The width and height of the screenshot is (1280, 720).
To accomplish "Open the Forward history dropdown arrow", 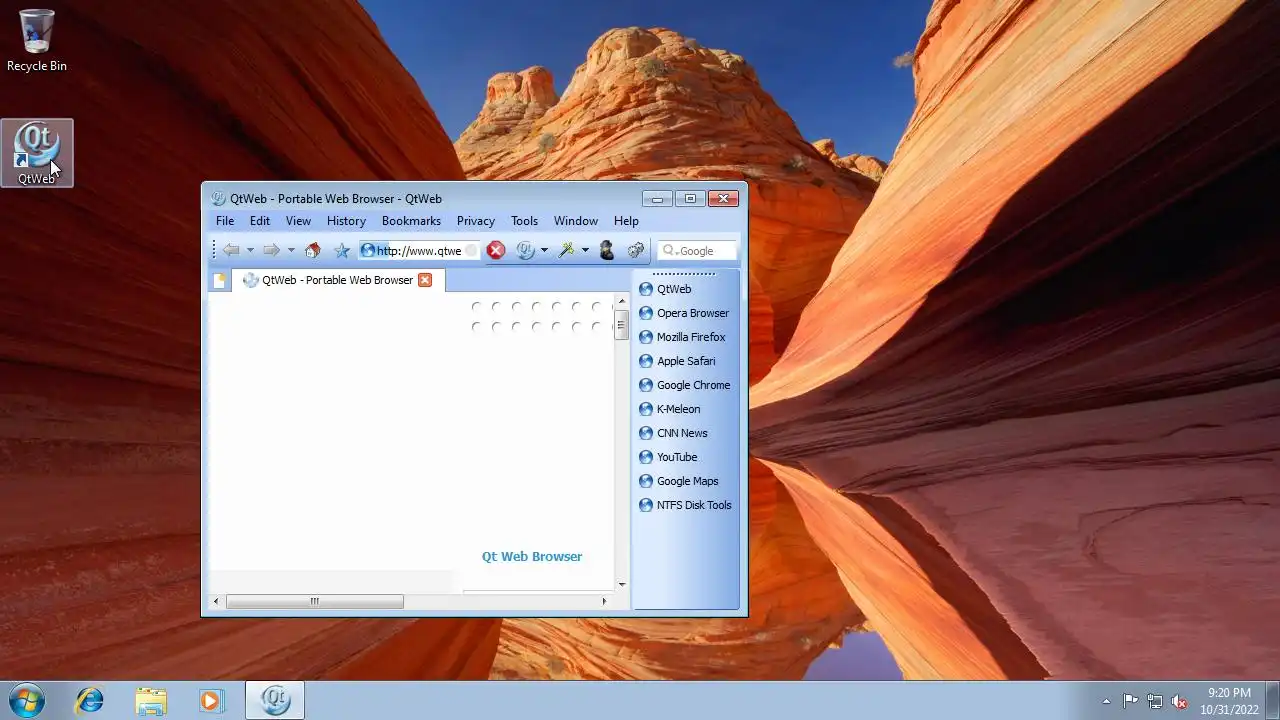I will [x=291, y=251].
